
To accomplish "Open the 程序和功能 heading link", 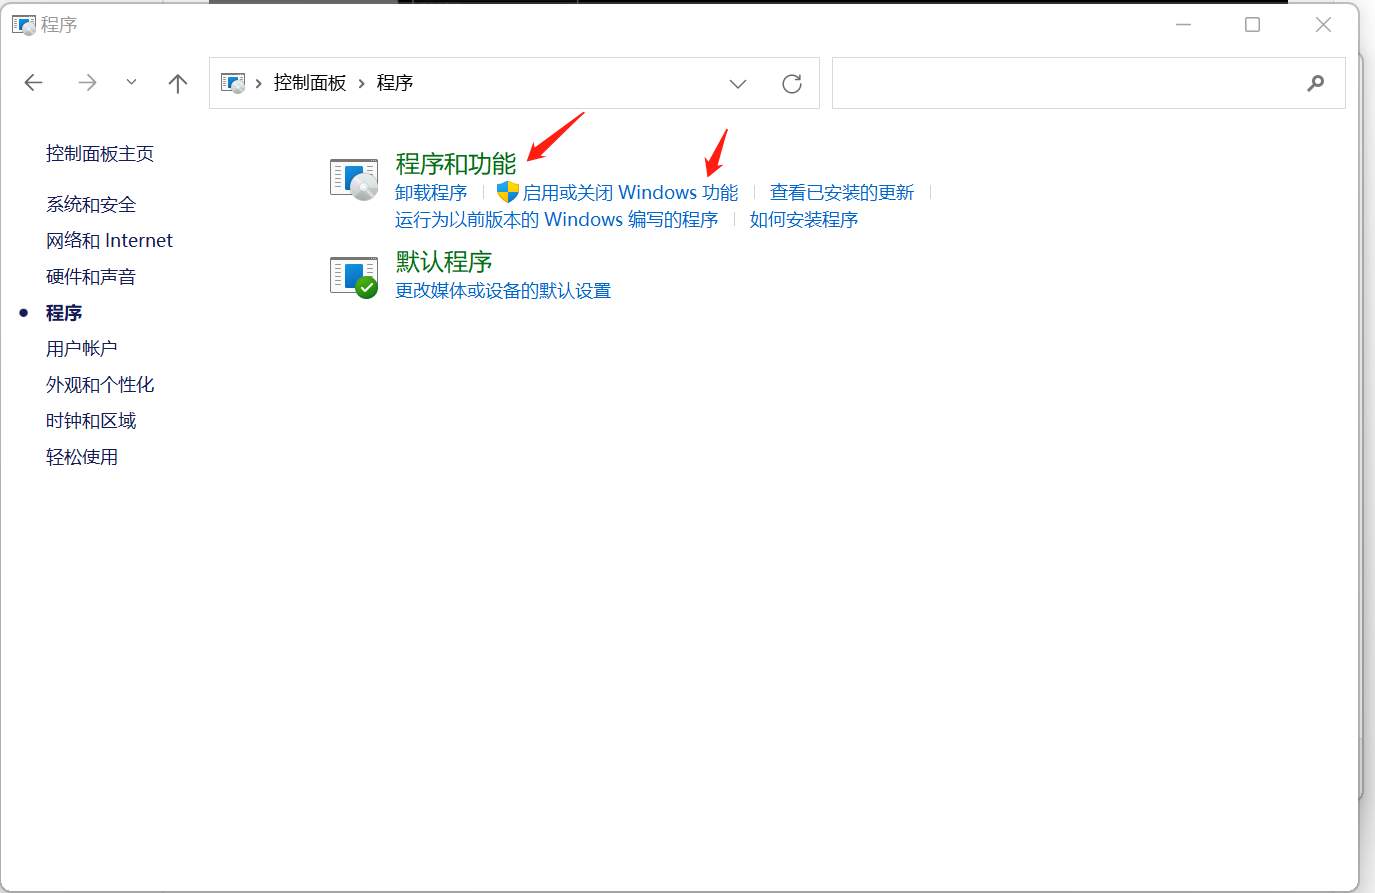I will (x=456, y=164).
